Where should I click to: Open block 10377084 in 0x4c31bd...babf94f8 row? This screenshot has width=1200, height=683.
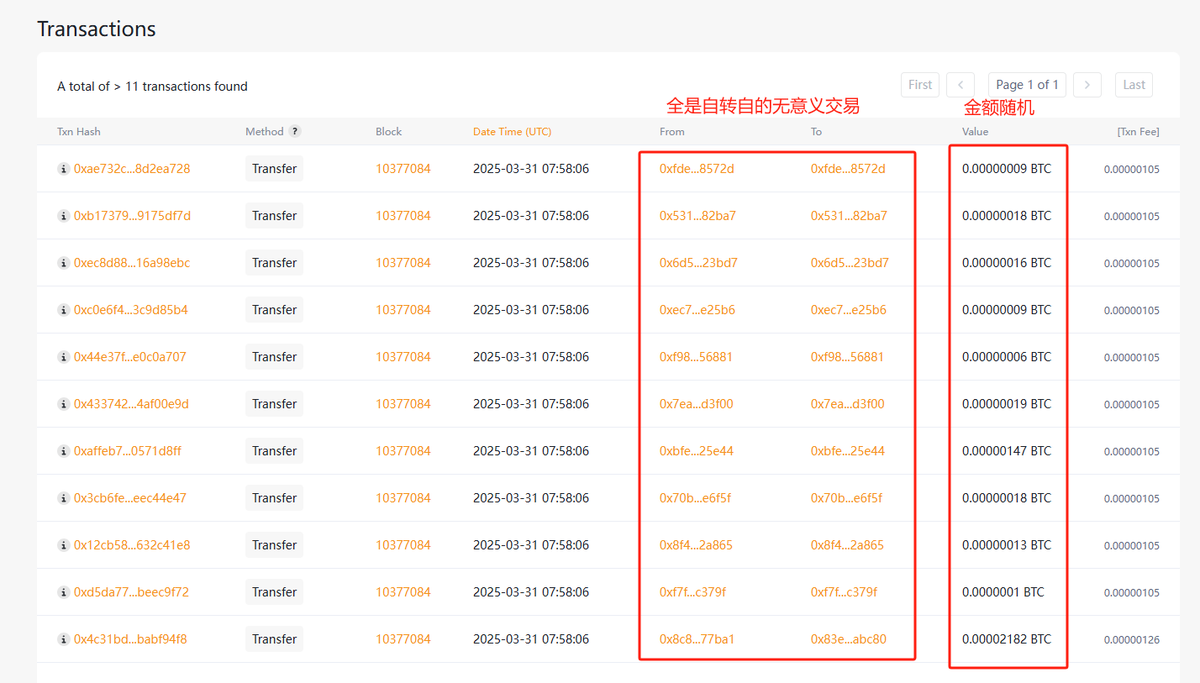pyautogui.click(x=403, y=639)
